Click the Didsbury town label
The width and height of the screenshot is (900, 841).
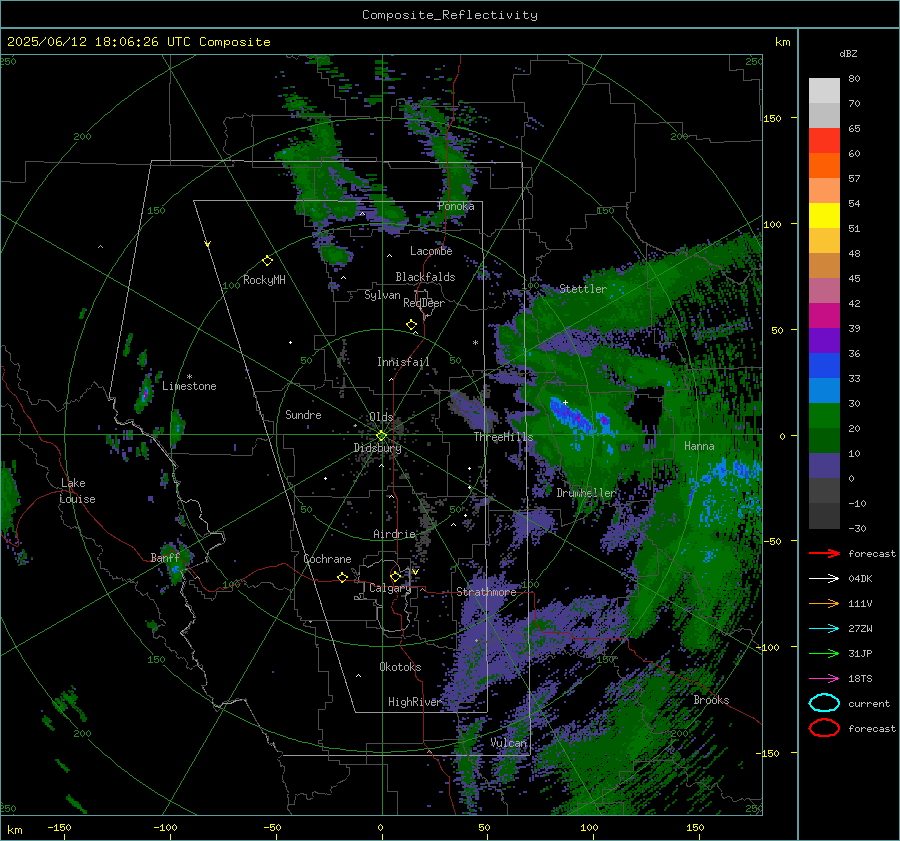point(378,448)
